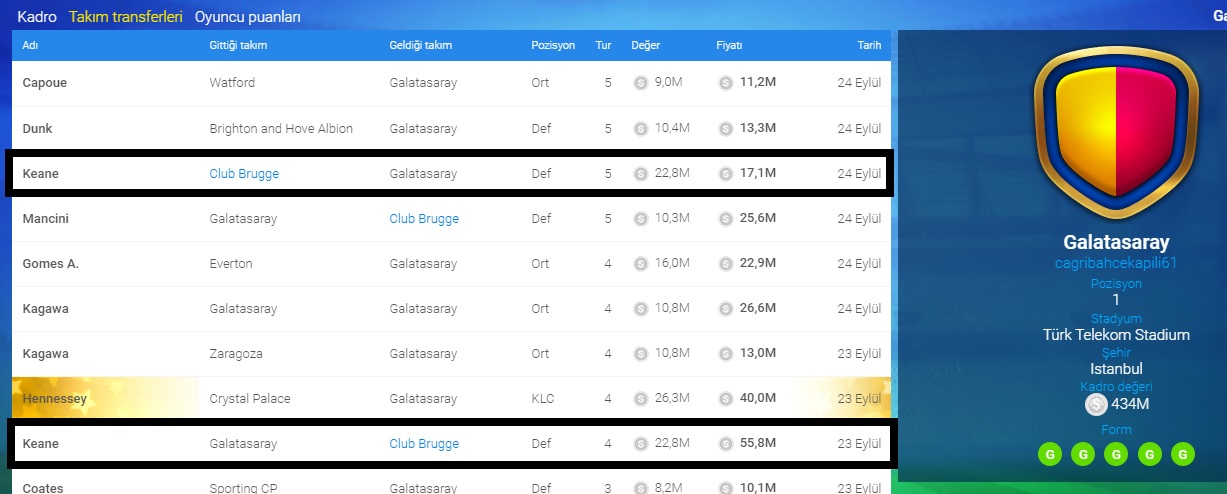Sort by Değer column header
The image size is (1227, 494).
tap(646, 46)
